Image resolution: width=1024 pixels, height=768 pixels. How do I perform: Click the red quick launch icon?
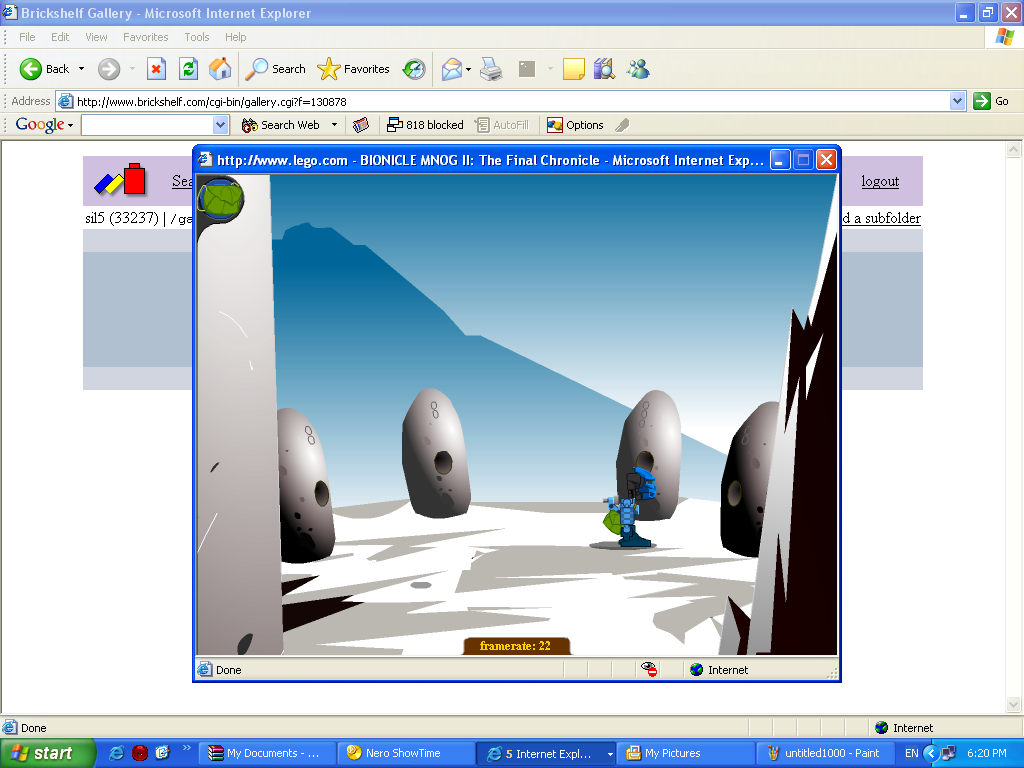(140, 753)
